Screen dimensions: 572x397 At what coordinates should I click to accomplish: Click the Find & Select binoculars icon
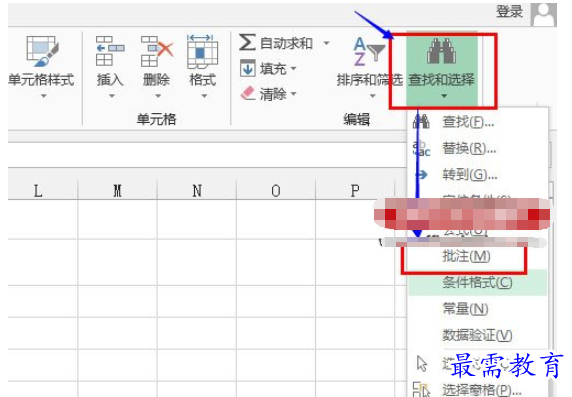[441, 51]
